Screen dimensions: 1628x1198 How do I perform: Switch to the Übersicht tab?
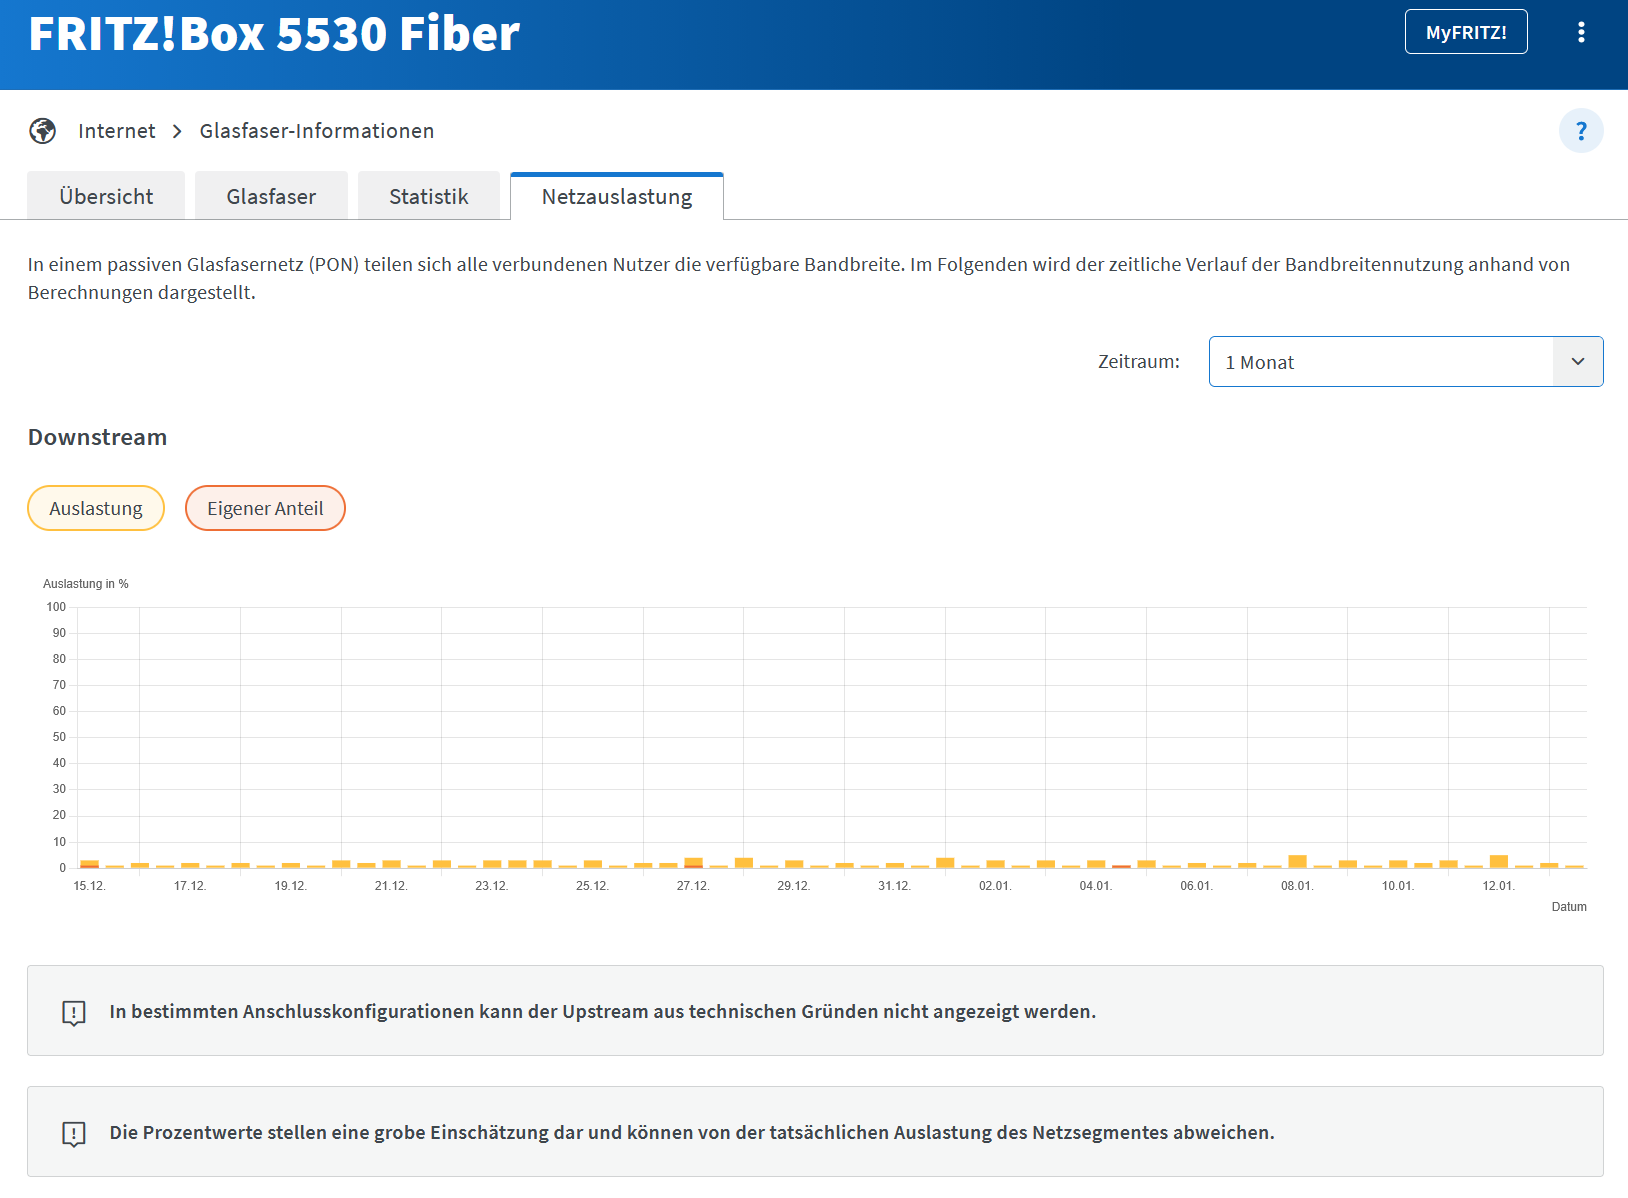(x=106, y=196)
